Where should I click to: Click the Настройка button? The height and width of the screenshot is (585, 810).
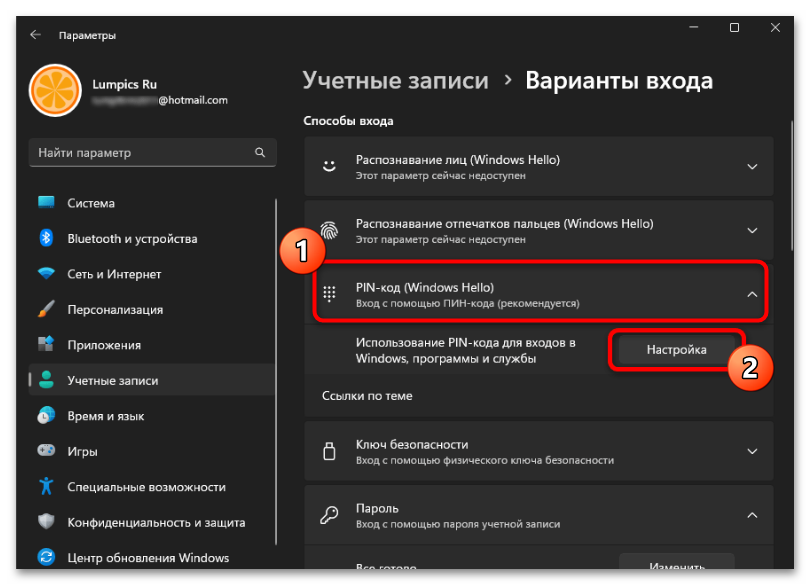point(676,350)
